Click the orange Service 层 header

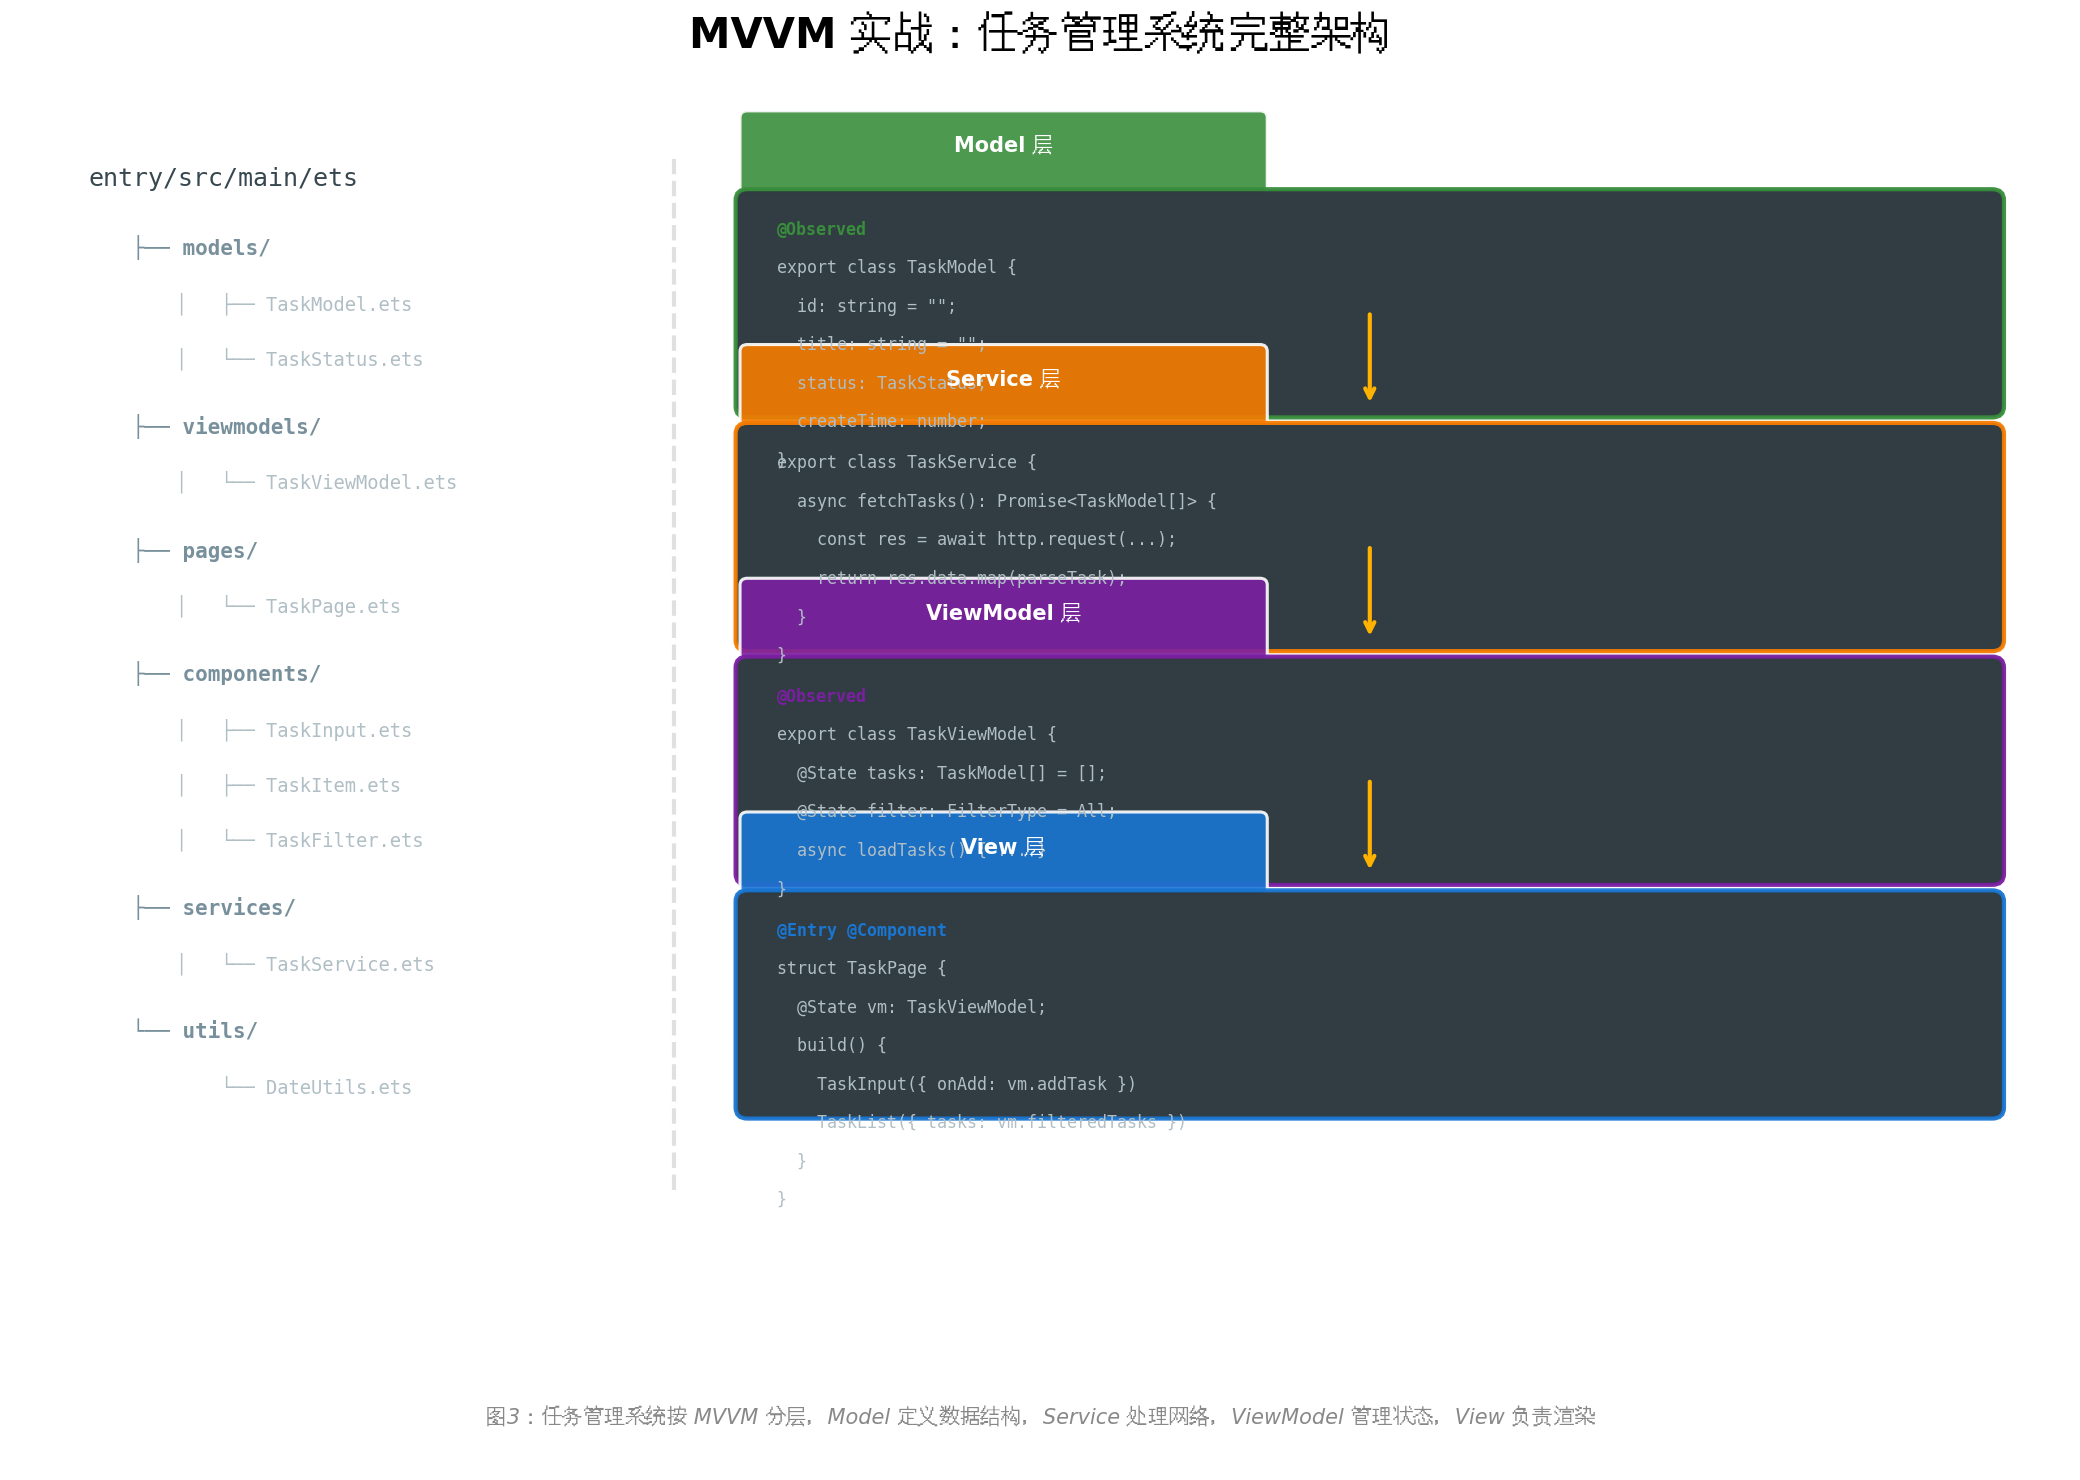pos(1003,382)
